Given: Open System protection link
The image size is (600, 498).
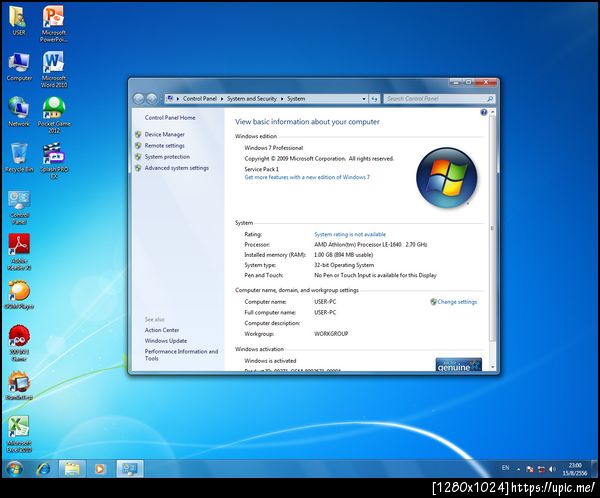Looking at the screenshot, I should [167, 157].
